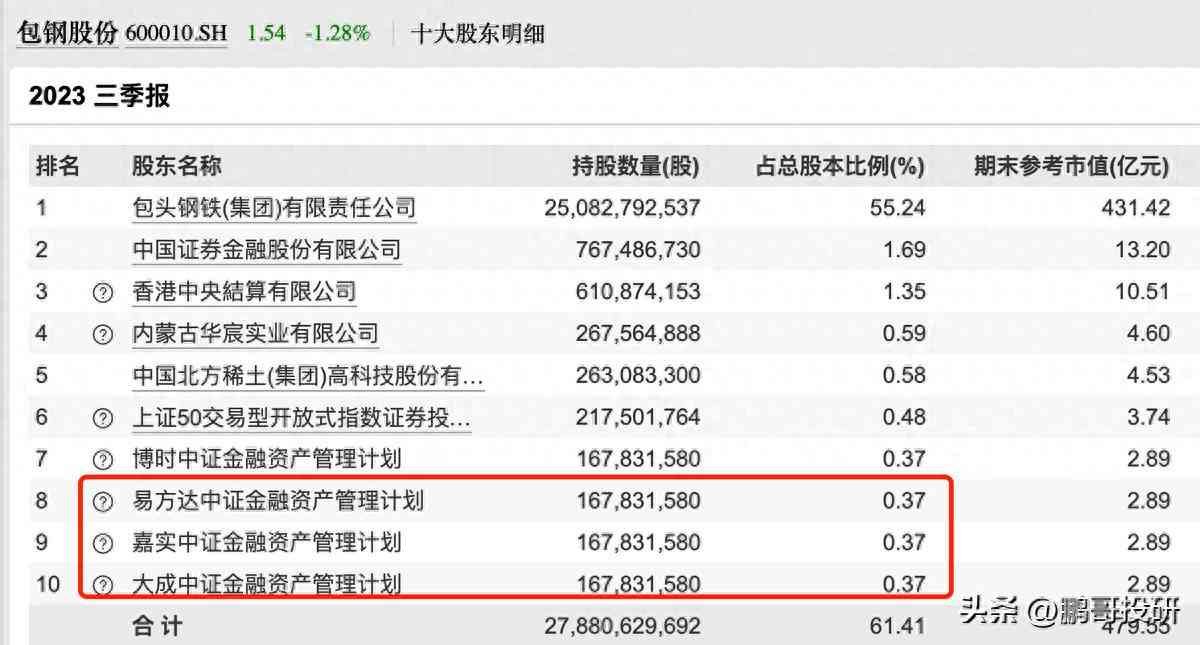Screen dimensions: 1200x645
Task: Click the 包钢股份 stock name
Action: point(67,33)
